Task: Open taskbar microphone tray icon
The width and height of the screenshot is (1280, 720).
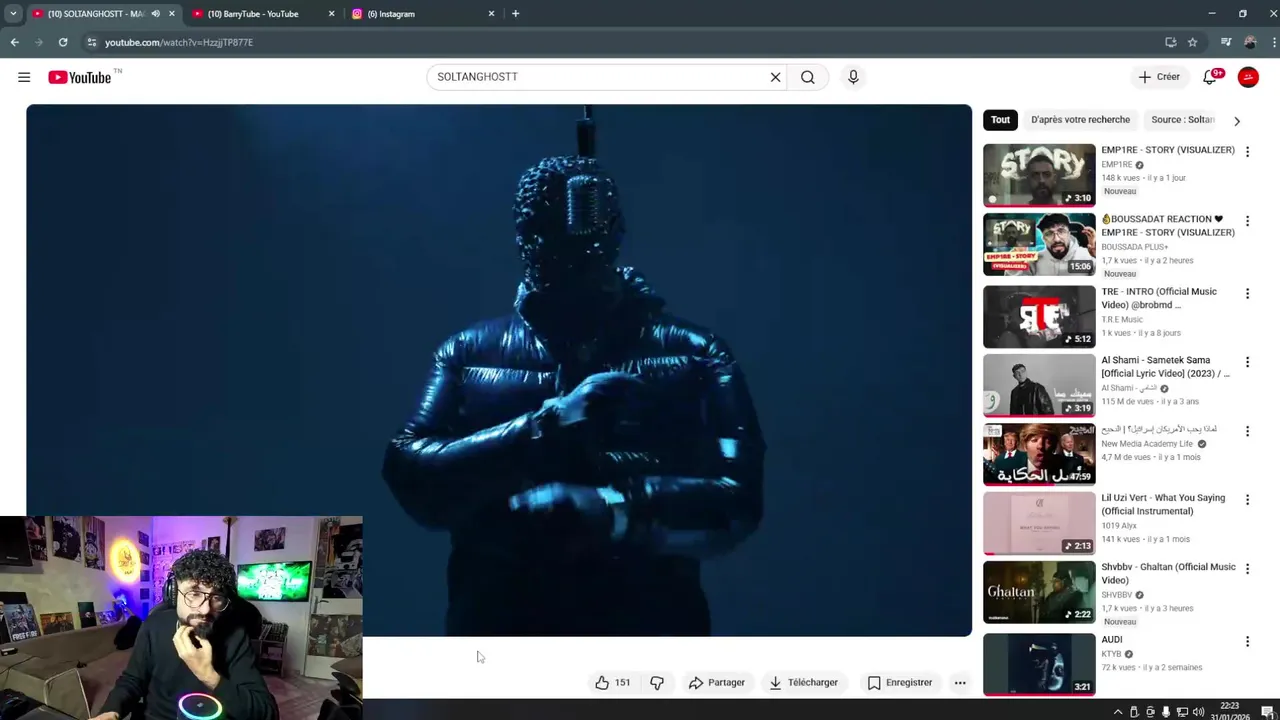Action: (1166, 712)
